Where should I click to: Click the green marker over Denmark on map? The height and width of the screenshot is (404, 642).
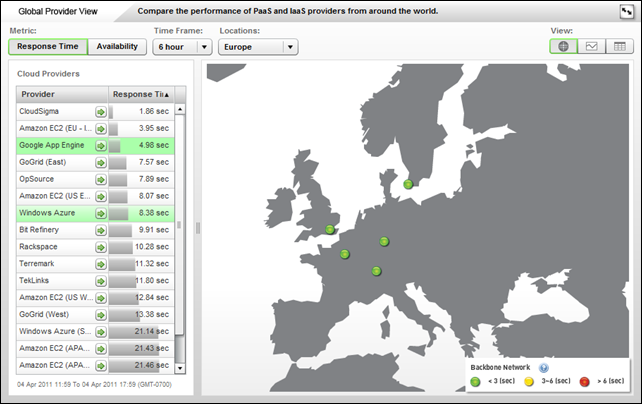tap(408, 184)
